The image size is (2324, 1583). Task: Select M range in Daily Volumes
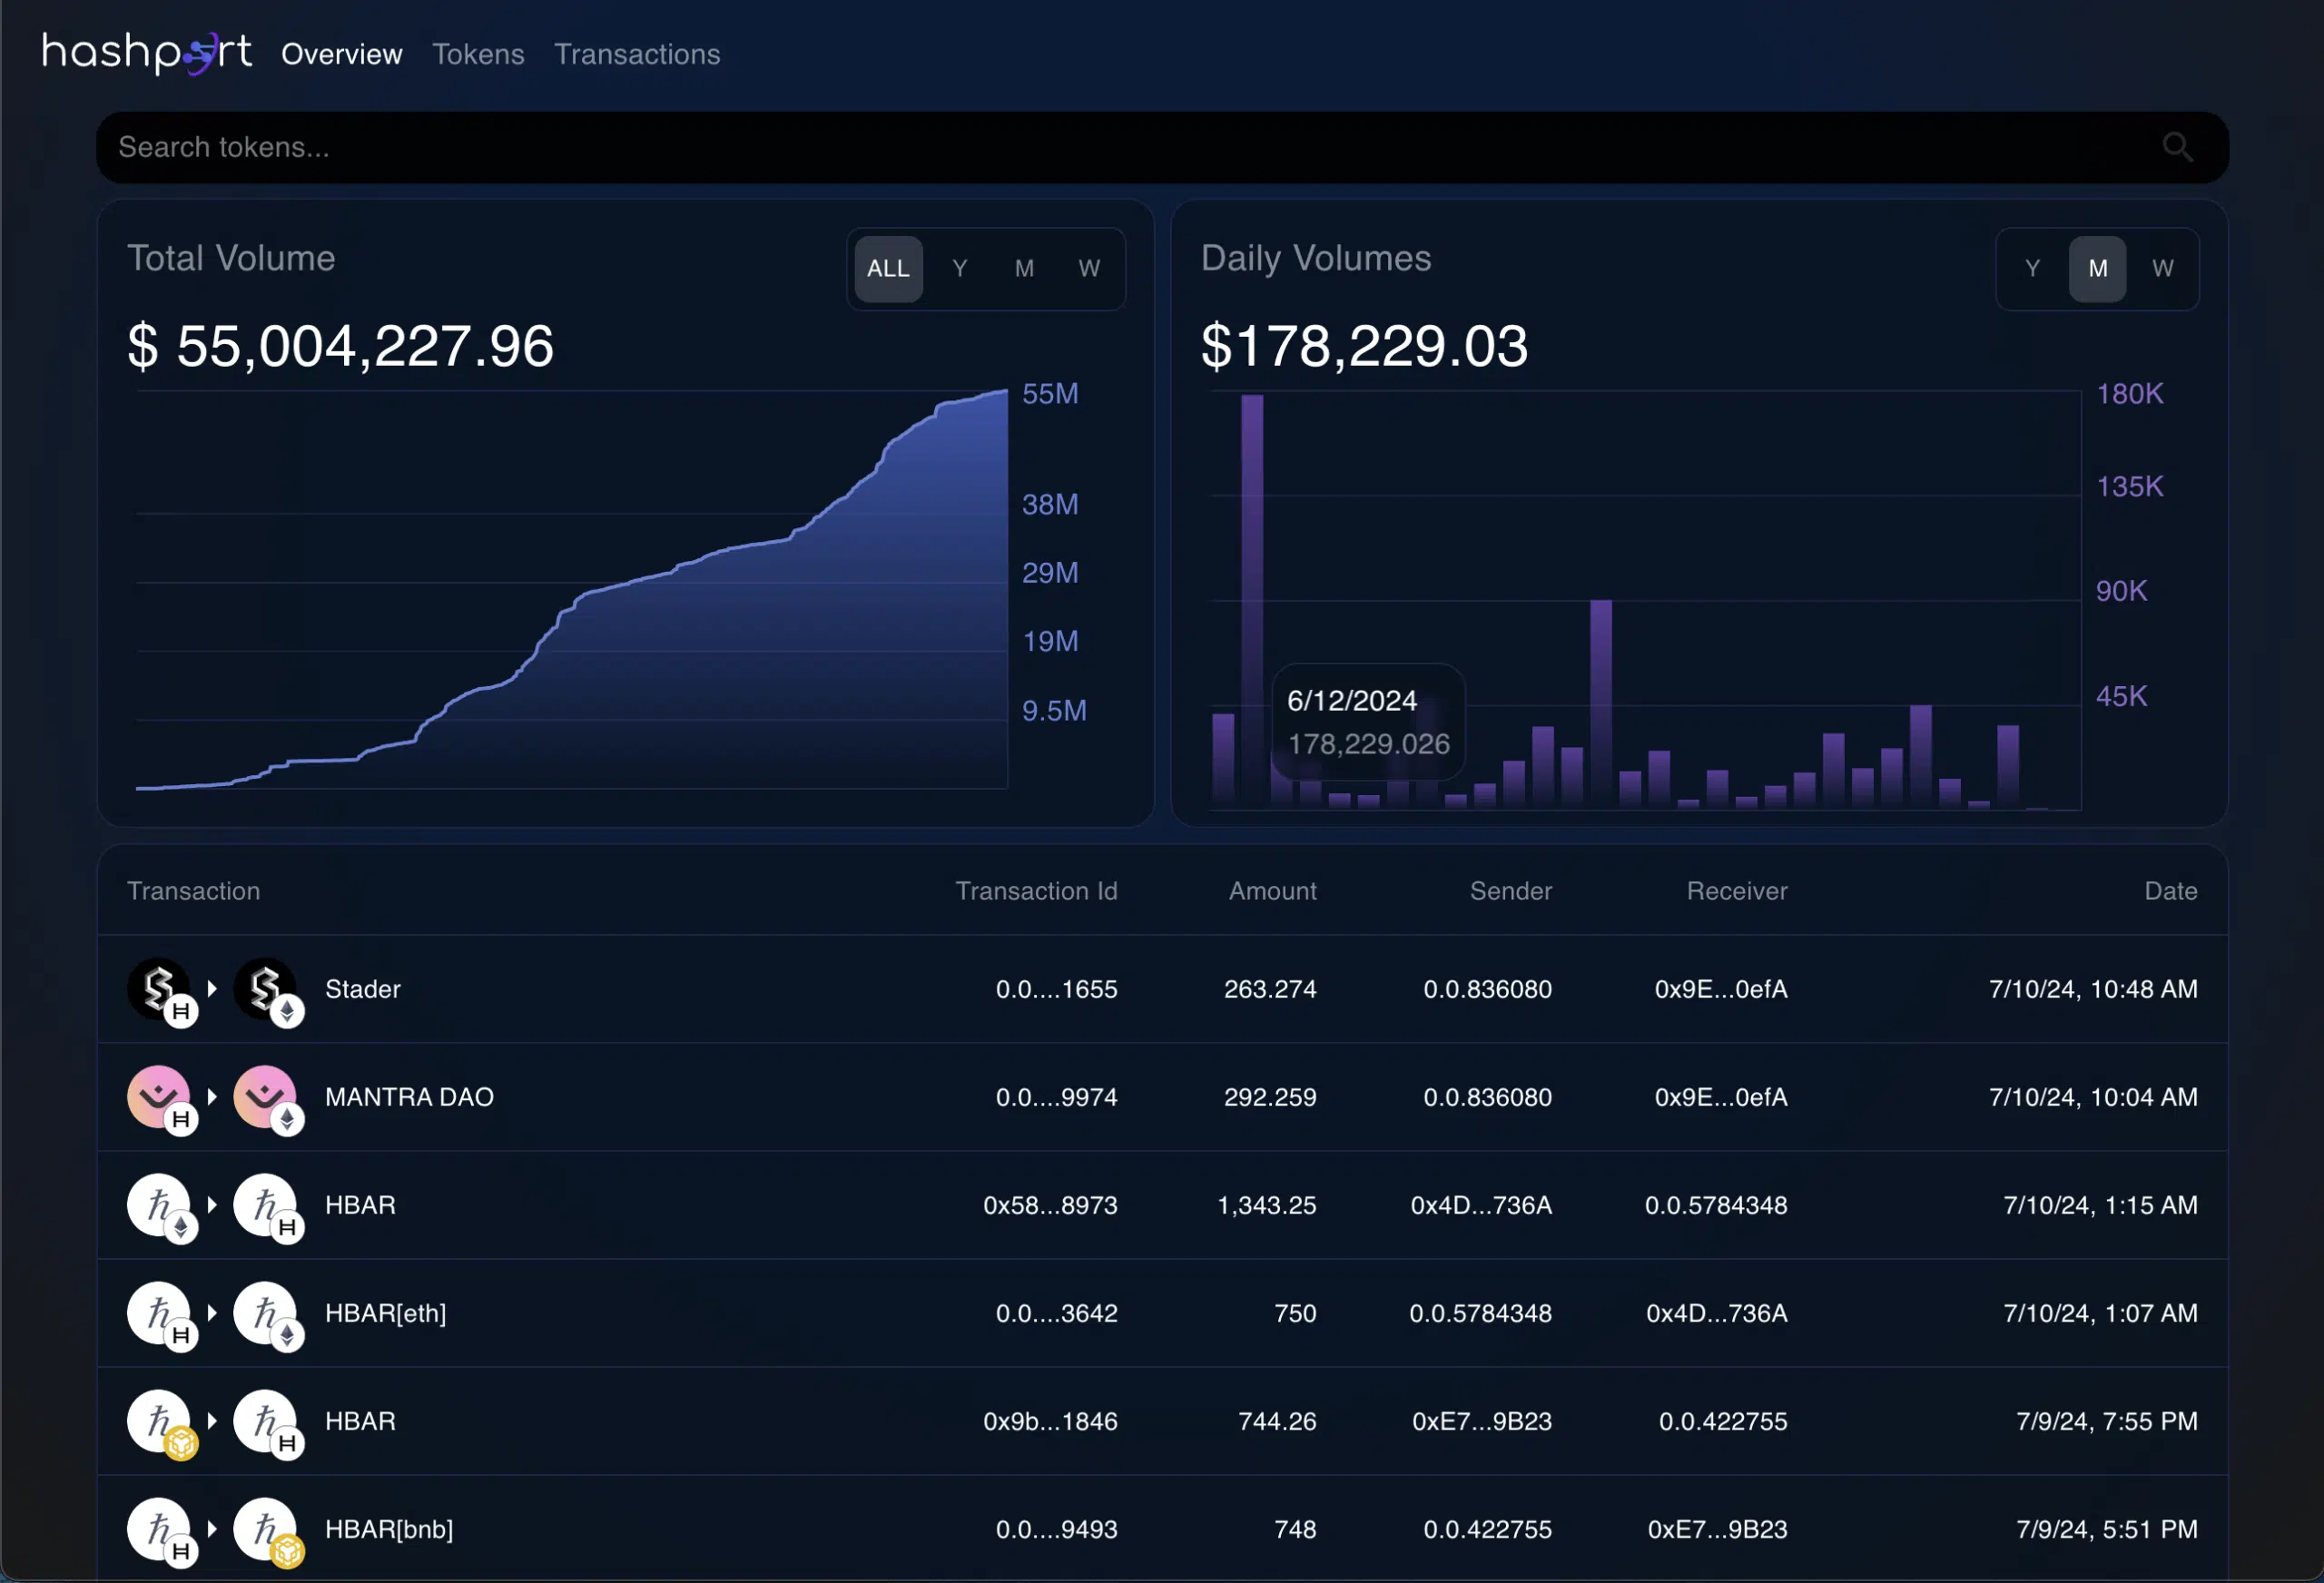pyautogui.click(x=2097, y=268)
